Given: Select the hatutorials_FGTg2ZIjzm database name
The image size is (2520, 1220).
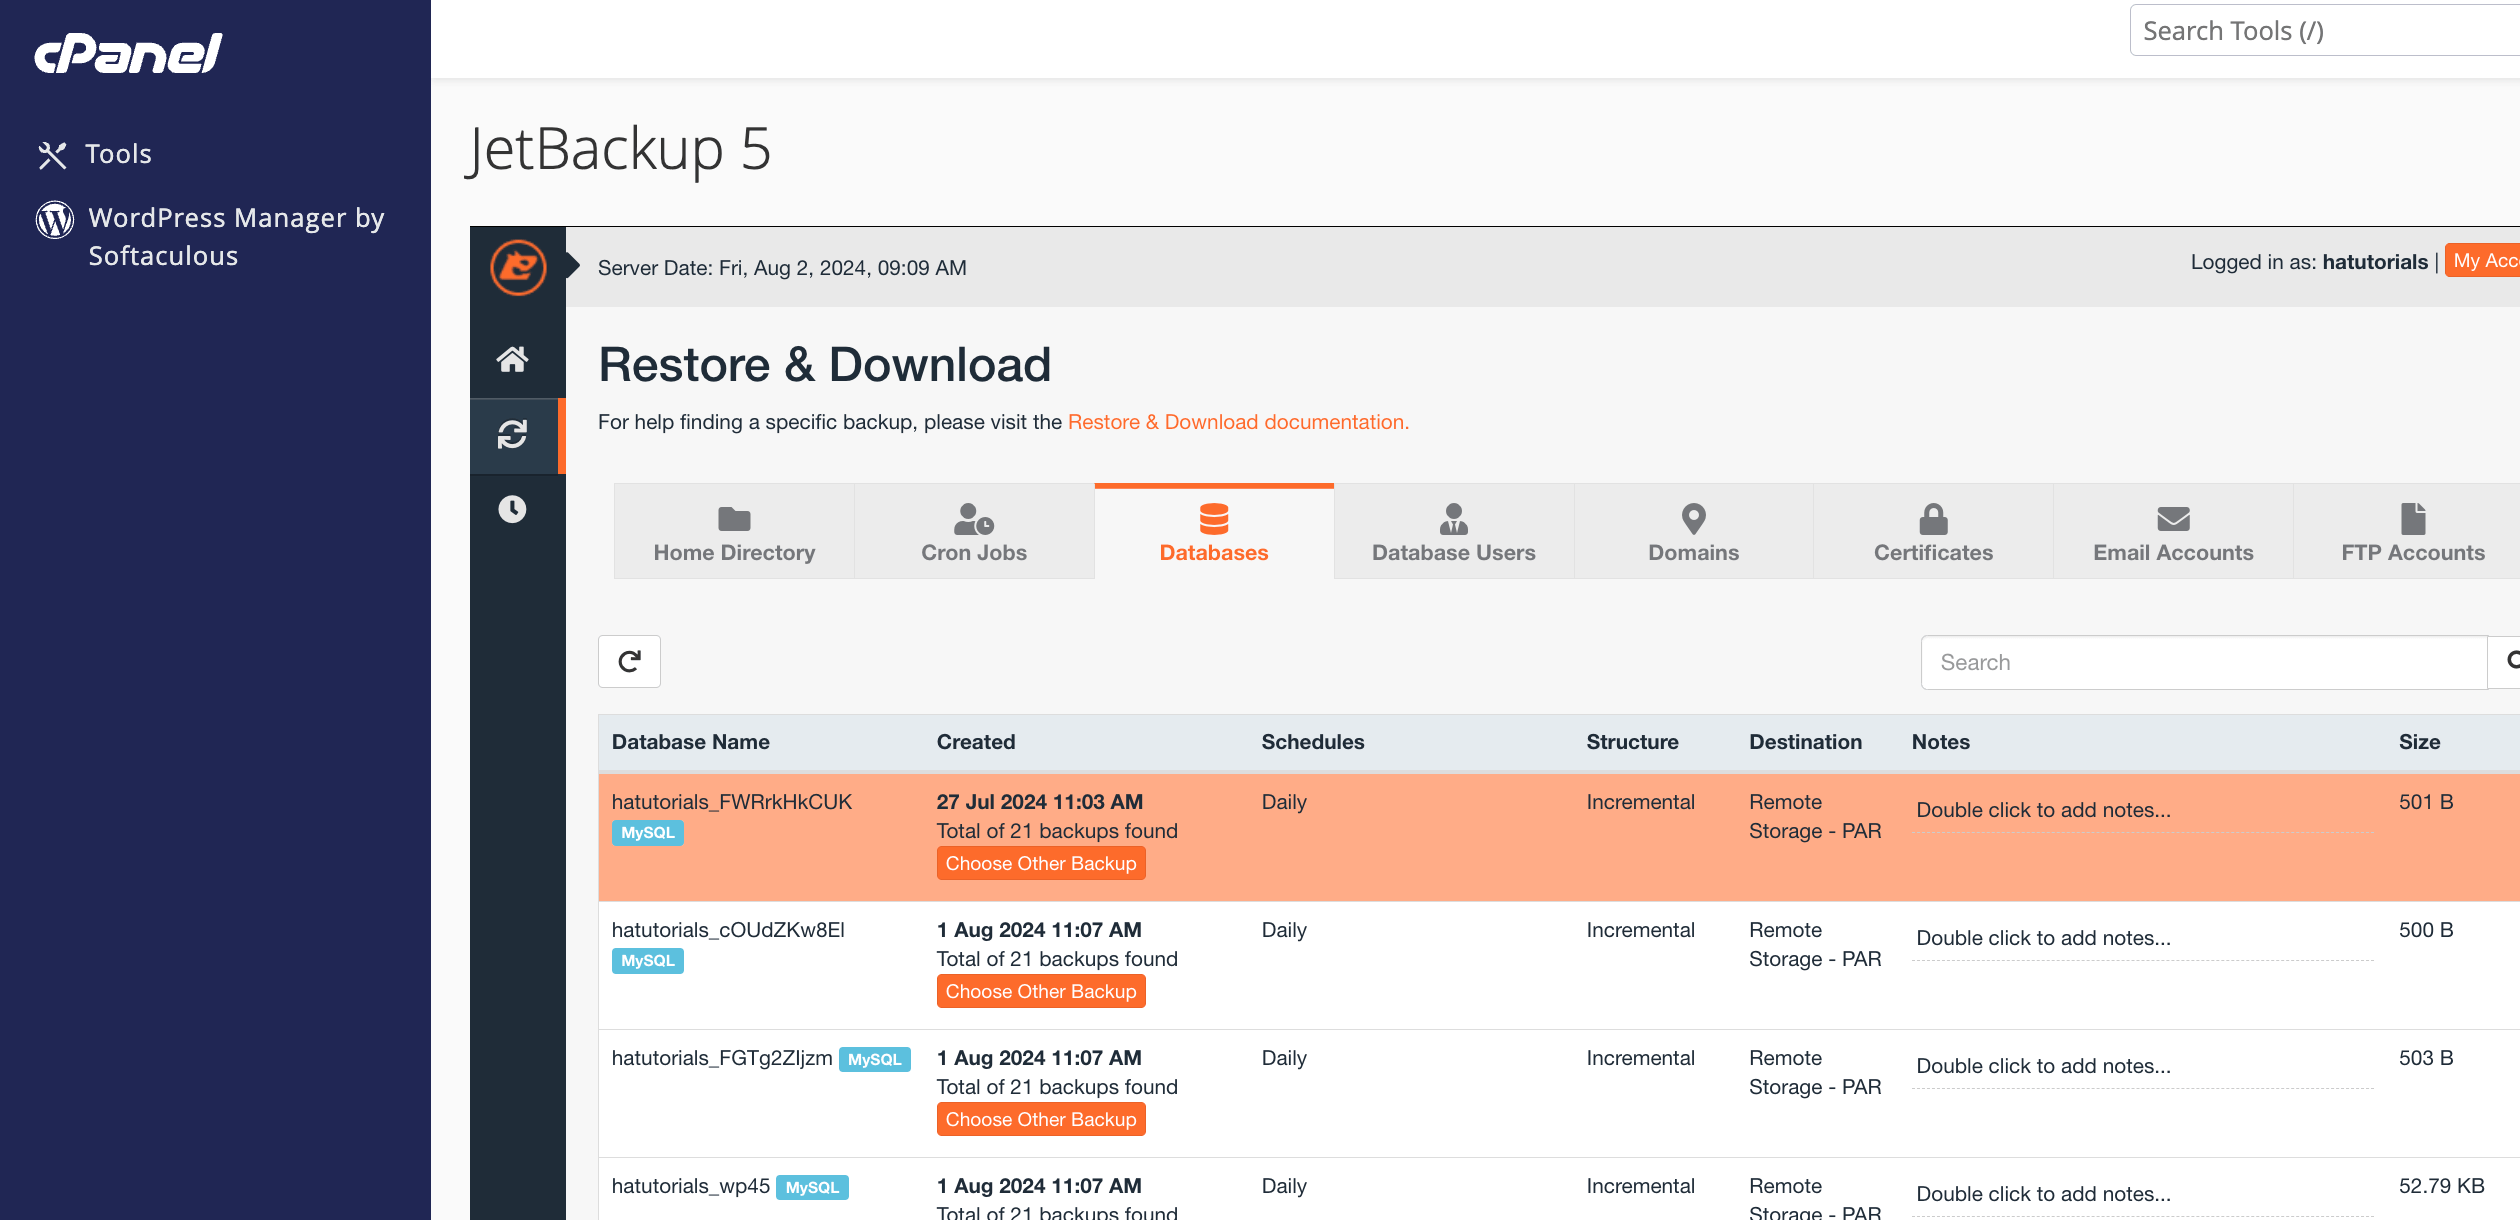Looking at the screenshot, I should (722, 1058).
